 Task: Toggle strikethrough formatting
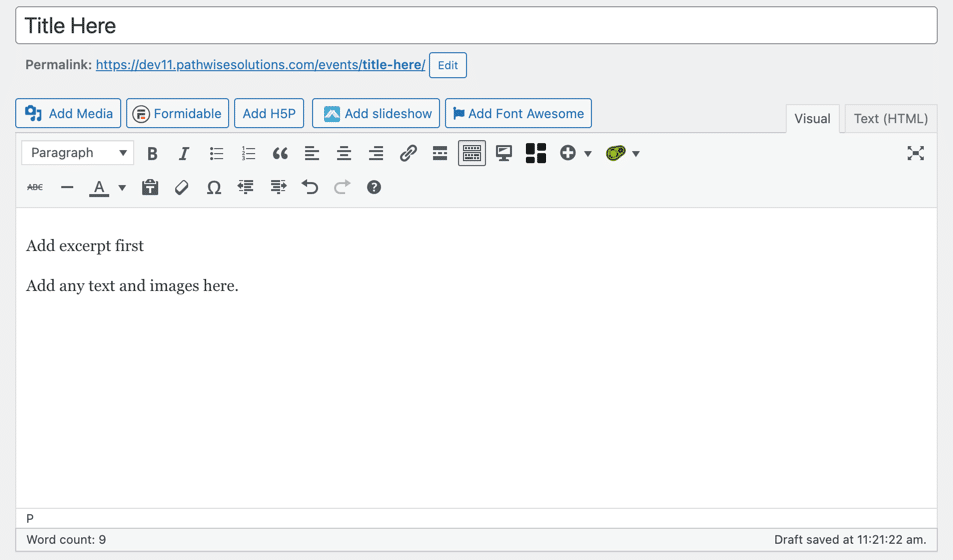pos(35,188)
